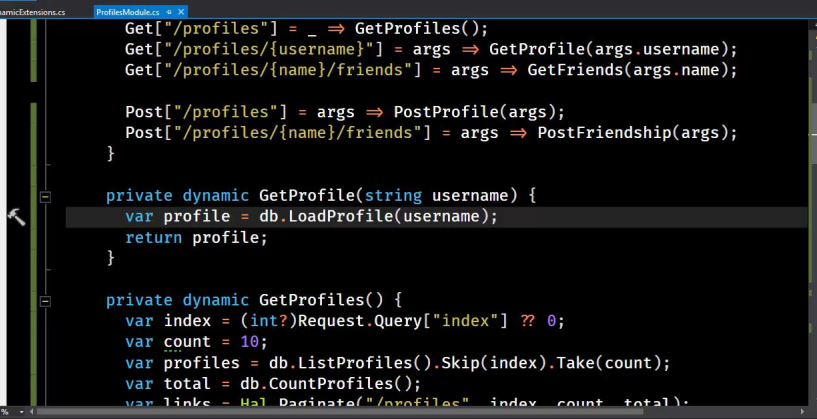Screen dimensions: 817x419
Task: Click Request.Query["index"] expression
Action: (402, 322)
